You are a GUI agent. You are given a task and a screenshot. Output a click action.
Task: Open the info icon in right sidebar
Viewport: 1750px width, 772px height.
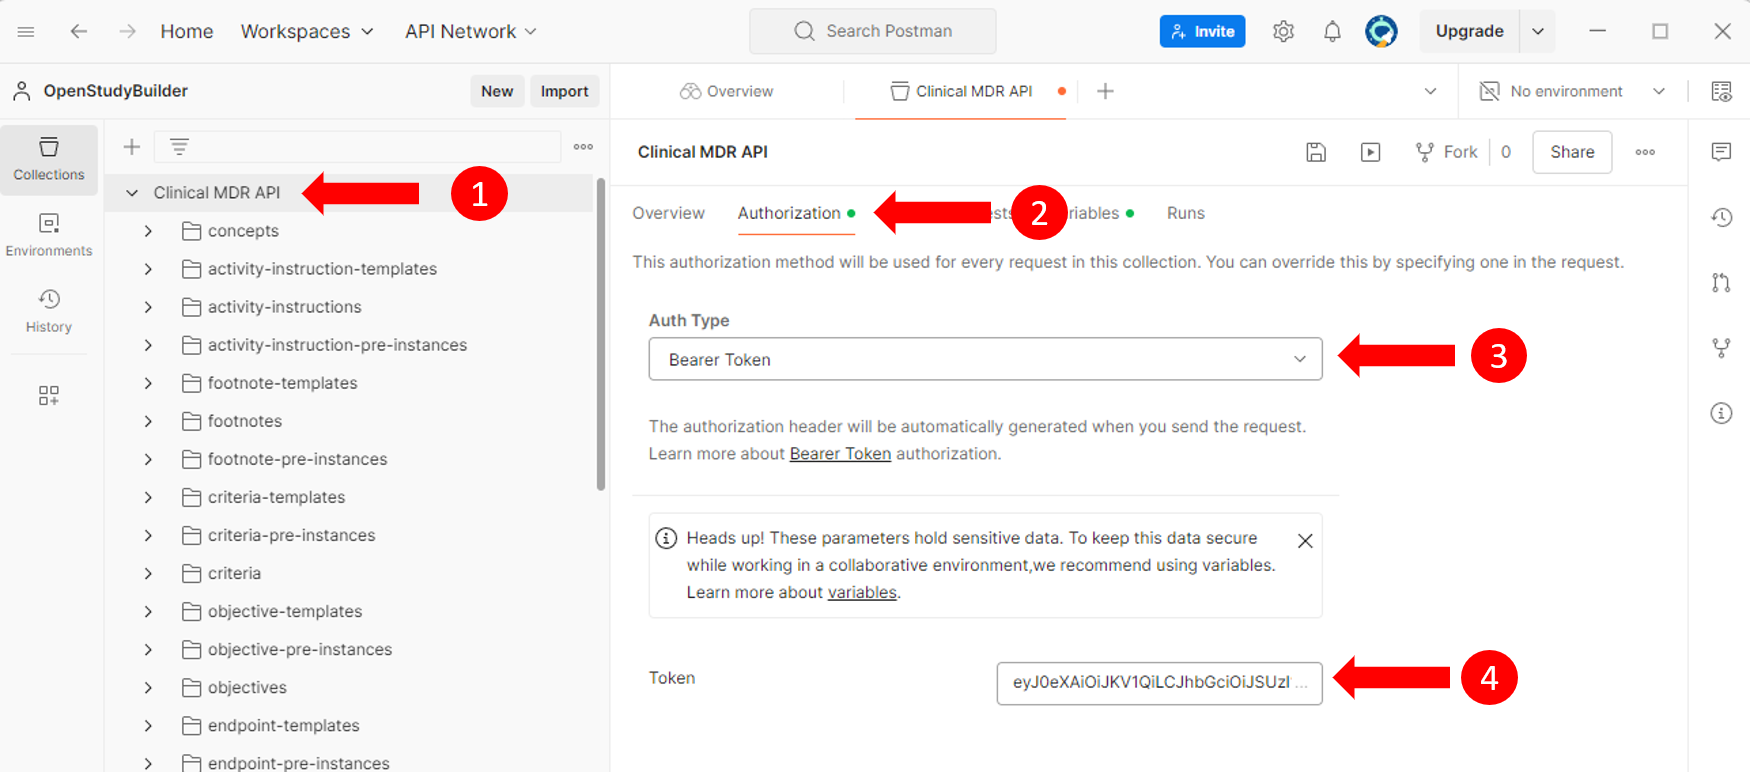[x=1721, y=413]
